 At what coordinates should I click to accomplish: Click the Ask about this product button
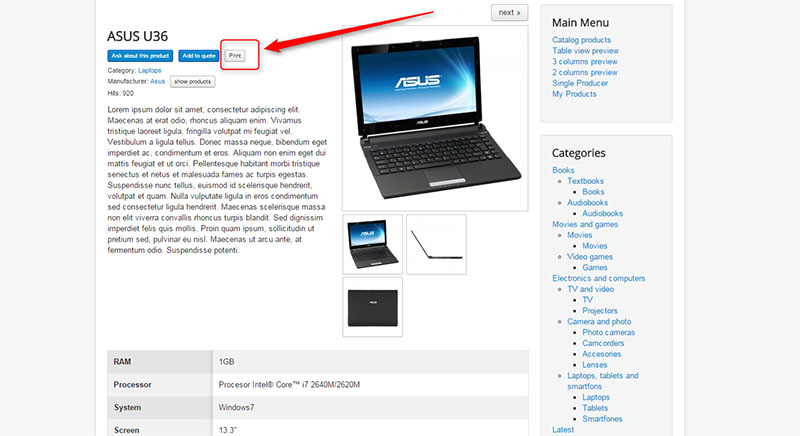coord(140,56)
